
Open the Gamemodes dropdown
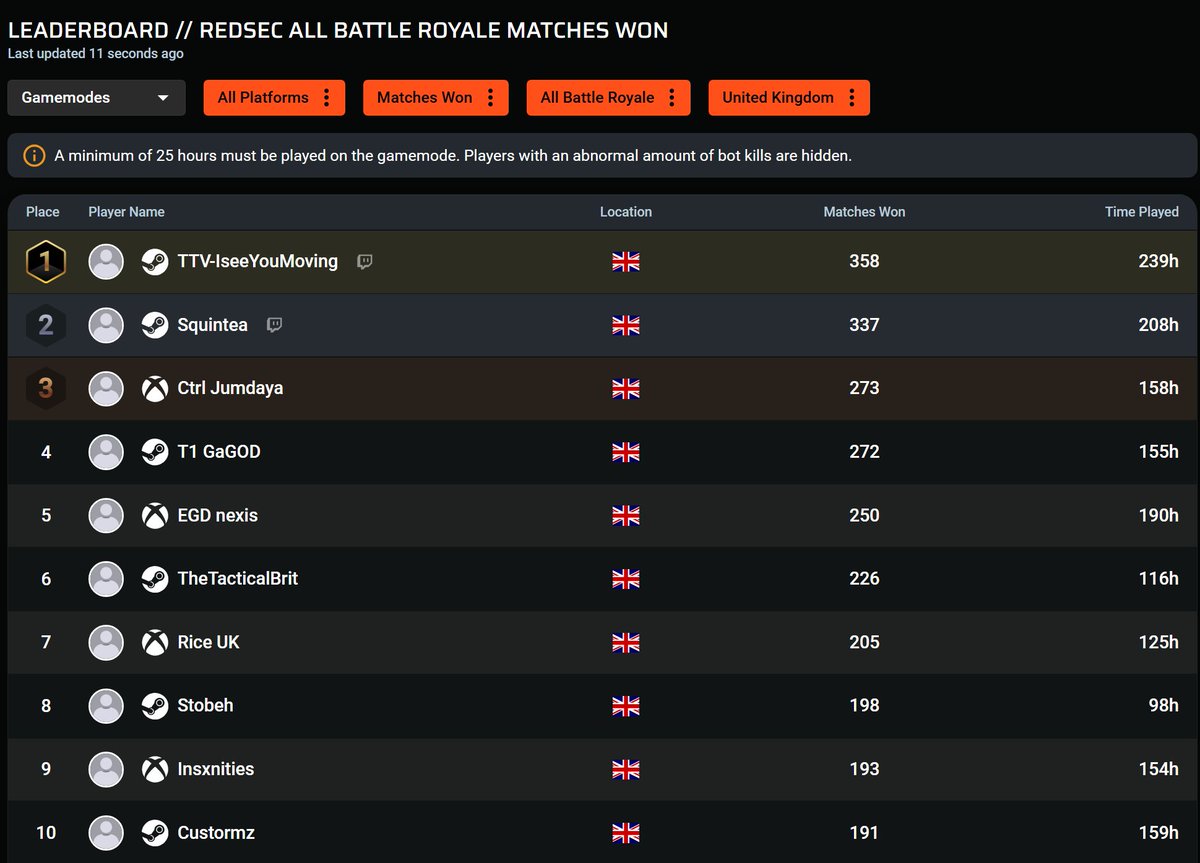[x=96, y=98]
